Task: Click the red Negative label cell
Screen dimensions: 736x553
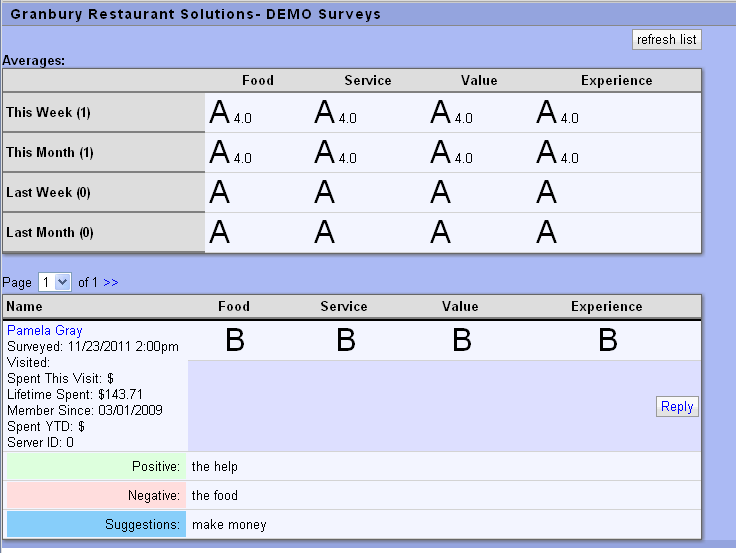Action: tap(96, 495)
